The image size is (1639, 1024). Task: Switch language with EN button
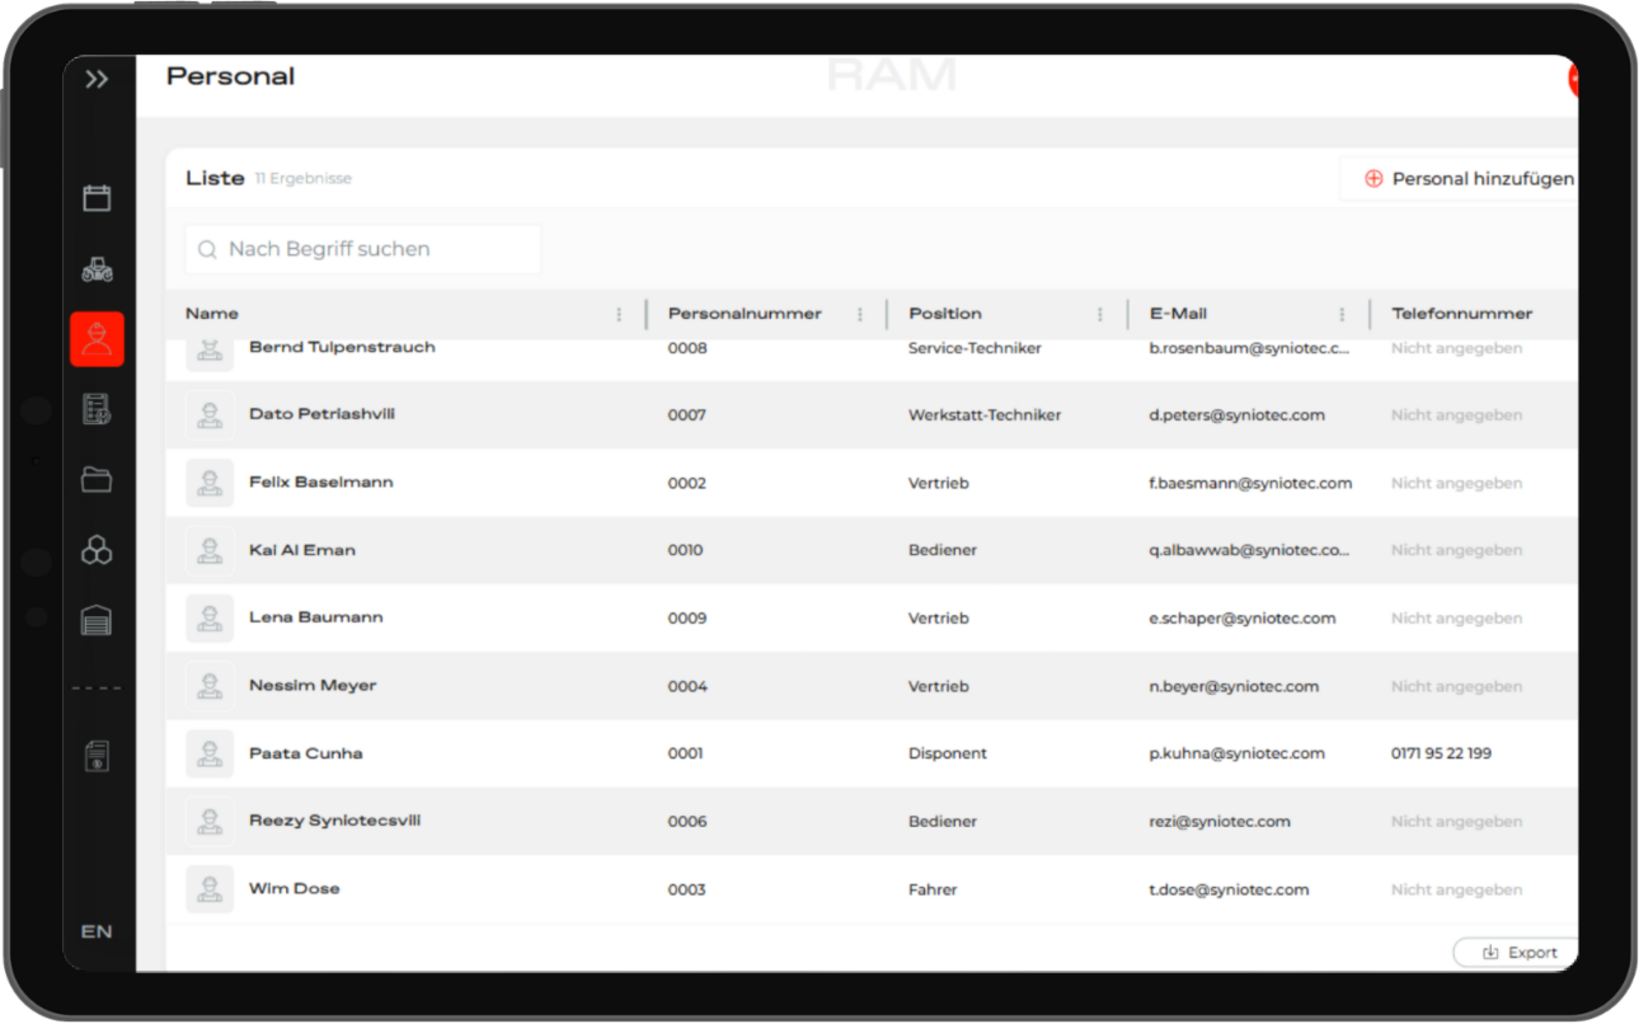(97, 932)
